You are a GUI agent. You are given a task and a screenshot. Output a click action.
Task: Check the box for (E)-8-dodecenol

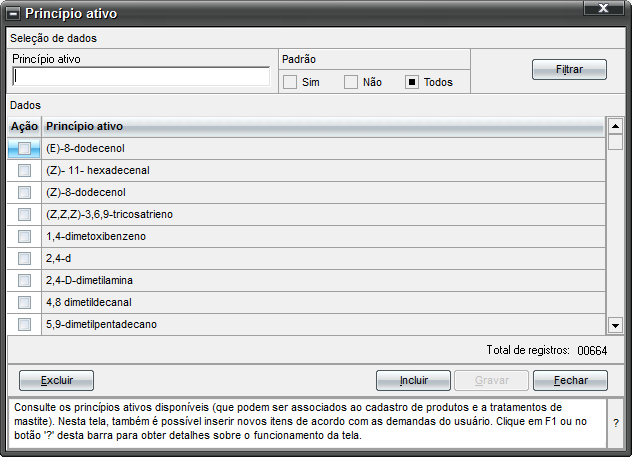(x=24, y=149)
